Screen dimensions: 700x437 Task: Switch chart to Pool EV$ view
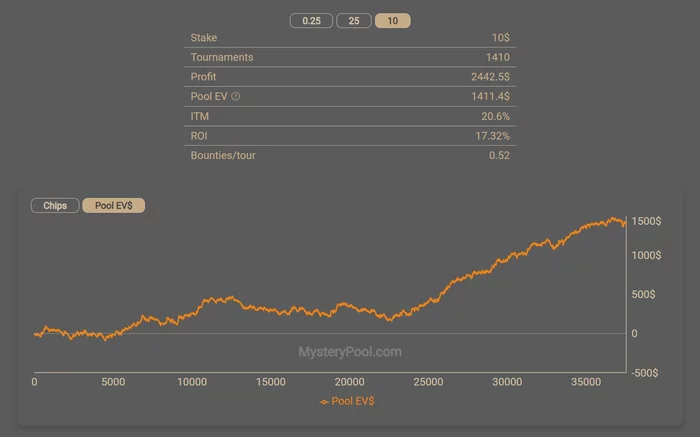pos(113,205)
